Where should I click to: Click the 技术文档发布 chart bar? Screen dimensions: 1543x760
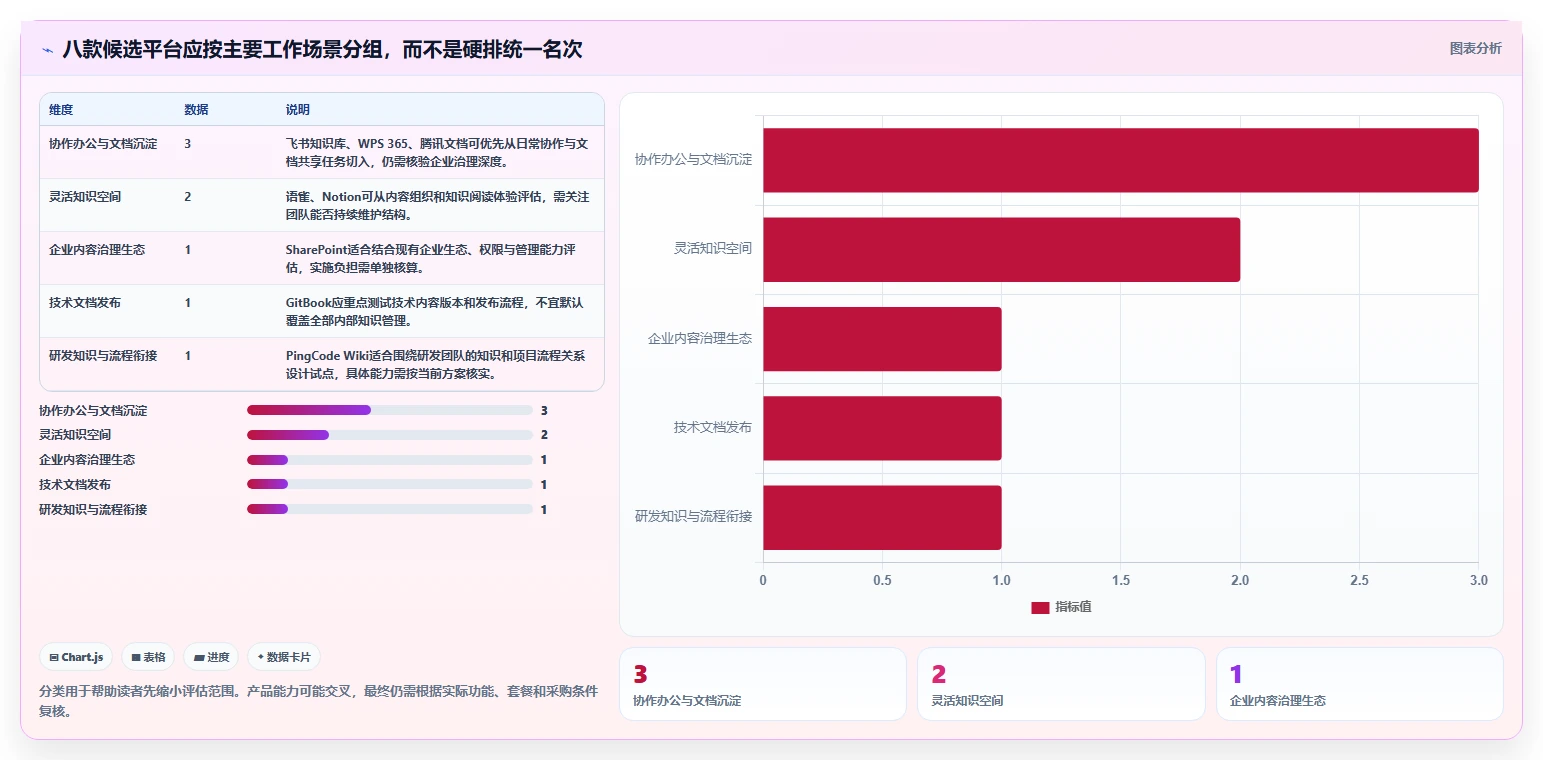point(882,428)
